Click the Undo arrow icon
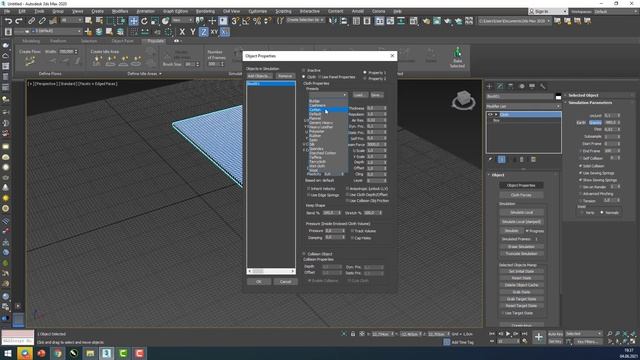Screen dimensions: 640x360 [9, 20]
